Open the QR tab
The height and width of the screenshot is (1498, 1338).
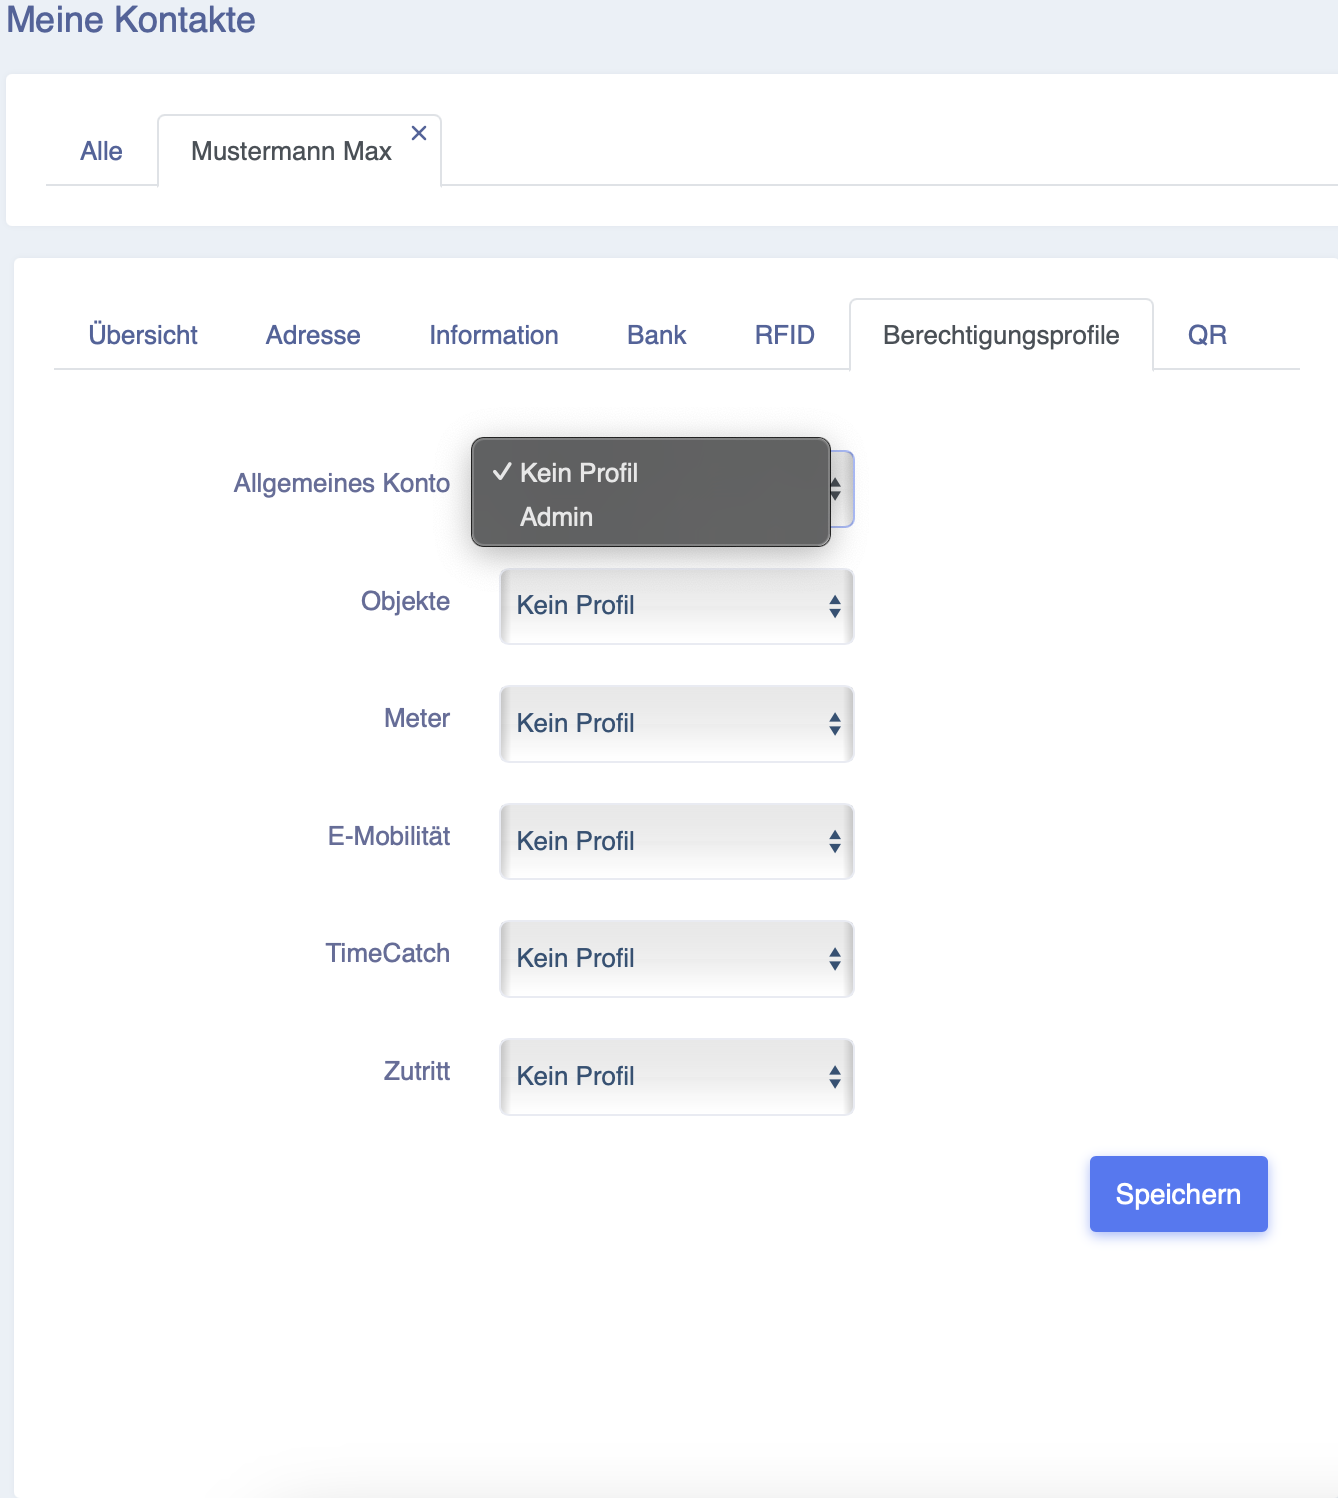point(1207,335)
